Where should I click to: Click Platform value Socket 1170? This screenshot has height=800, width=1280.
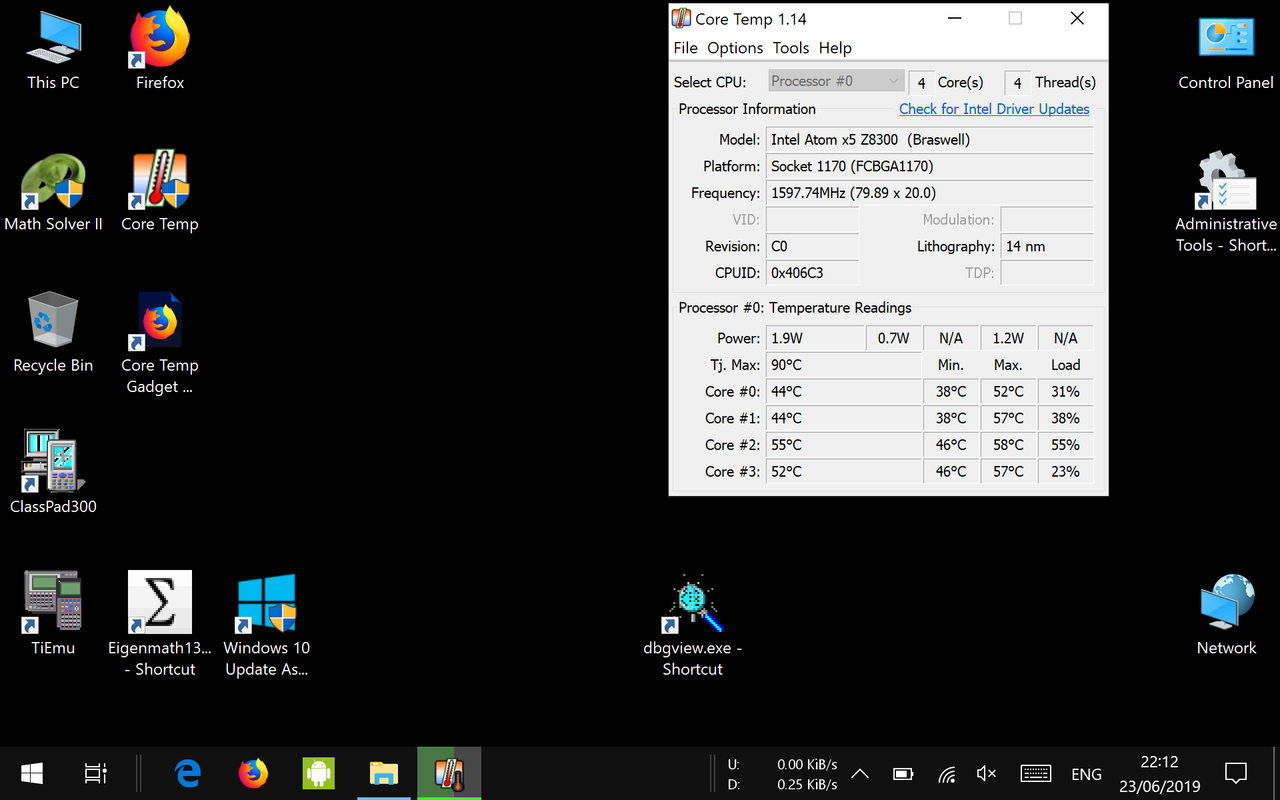pos(930,166)
